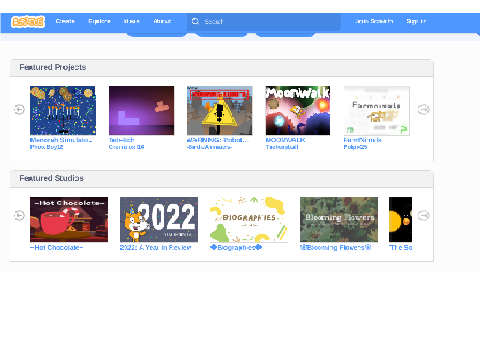Click the Join Scratch link
This screenshot has height=360, width=480.
pos(374,21)
